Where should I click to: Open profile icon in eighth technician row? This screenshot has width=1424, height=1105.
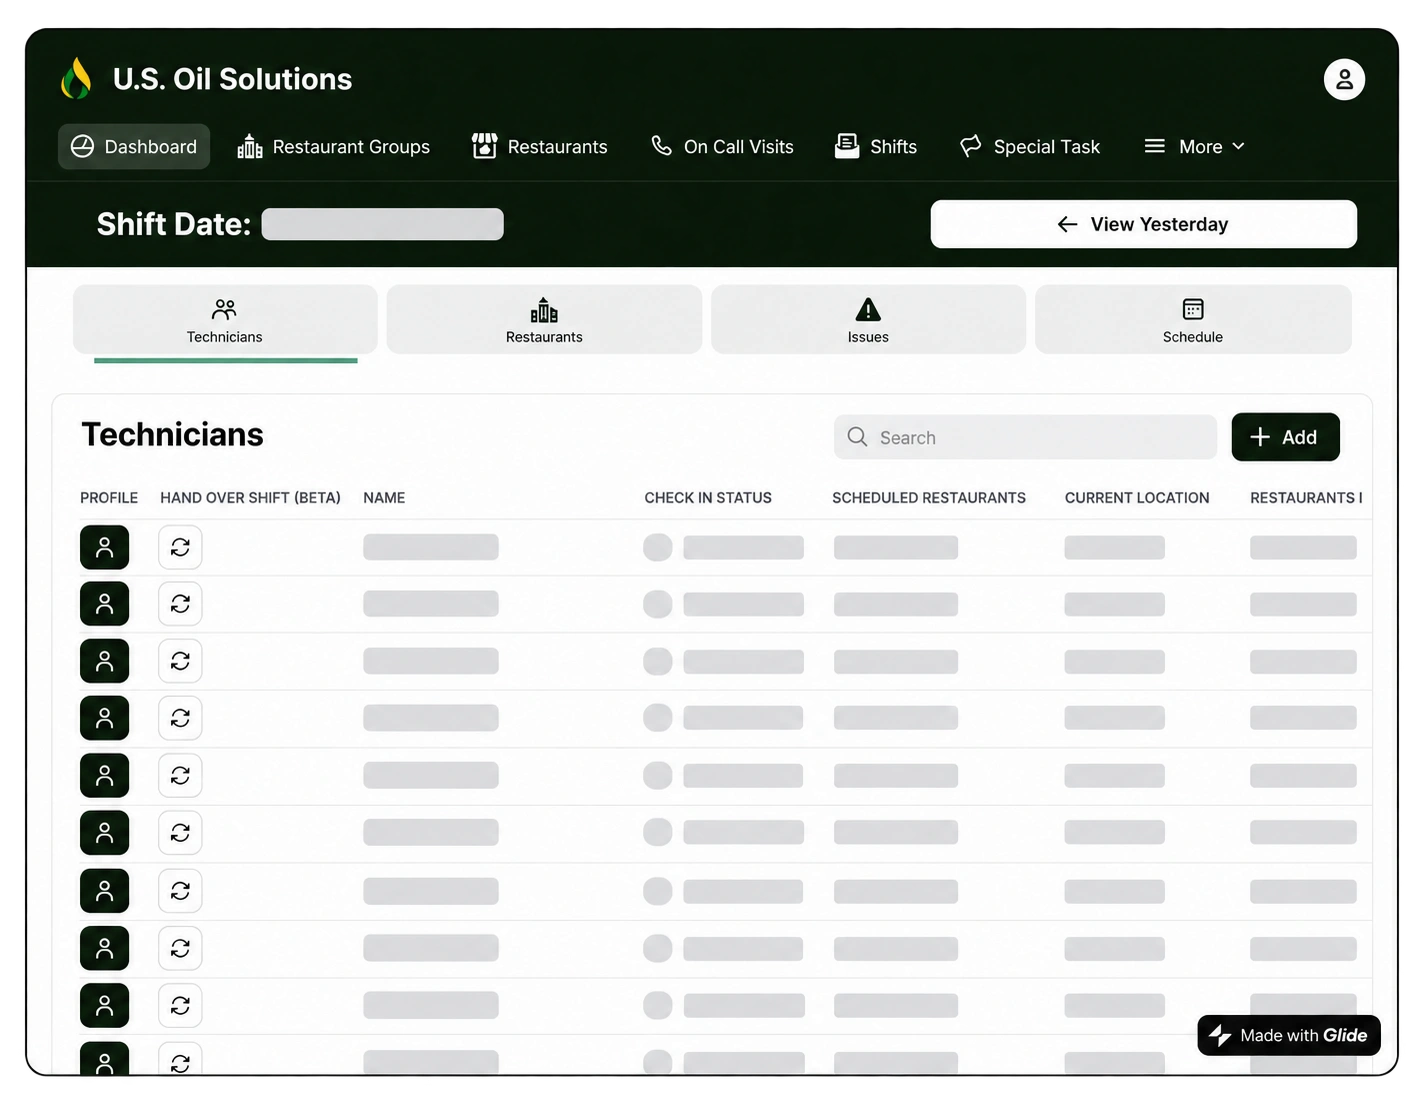(105, 948)
